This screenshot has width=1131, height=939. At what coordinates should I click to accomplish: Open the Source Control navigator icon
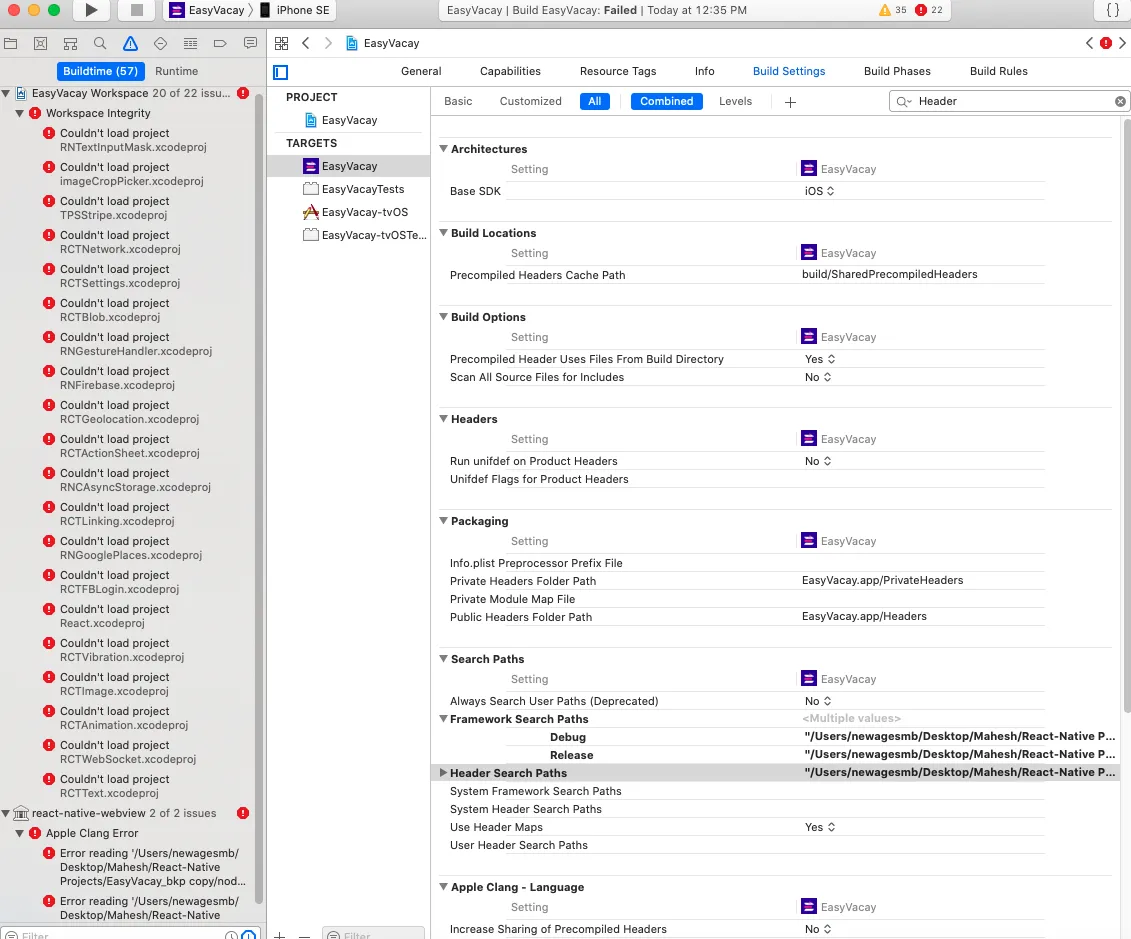tap(40, 43)
